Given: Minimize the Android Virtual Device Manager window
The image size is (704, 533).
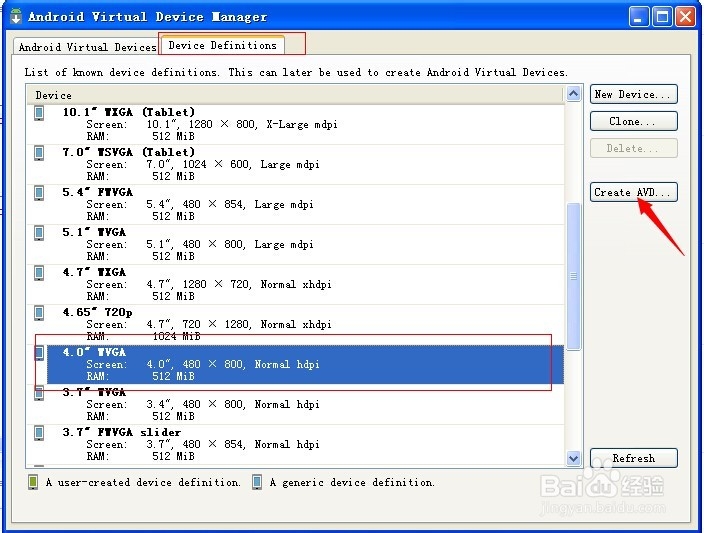Looking at the screenshot, I should click(x=638, y=17).
